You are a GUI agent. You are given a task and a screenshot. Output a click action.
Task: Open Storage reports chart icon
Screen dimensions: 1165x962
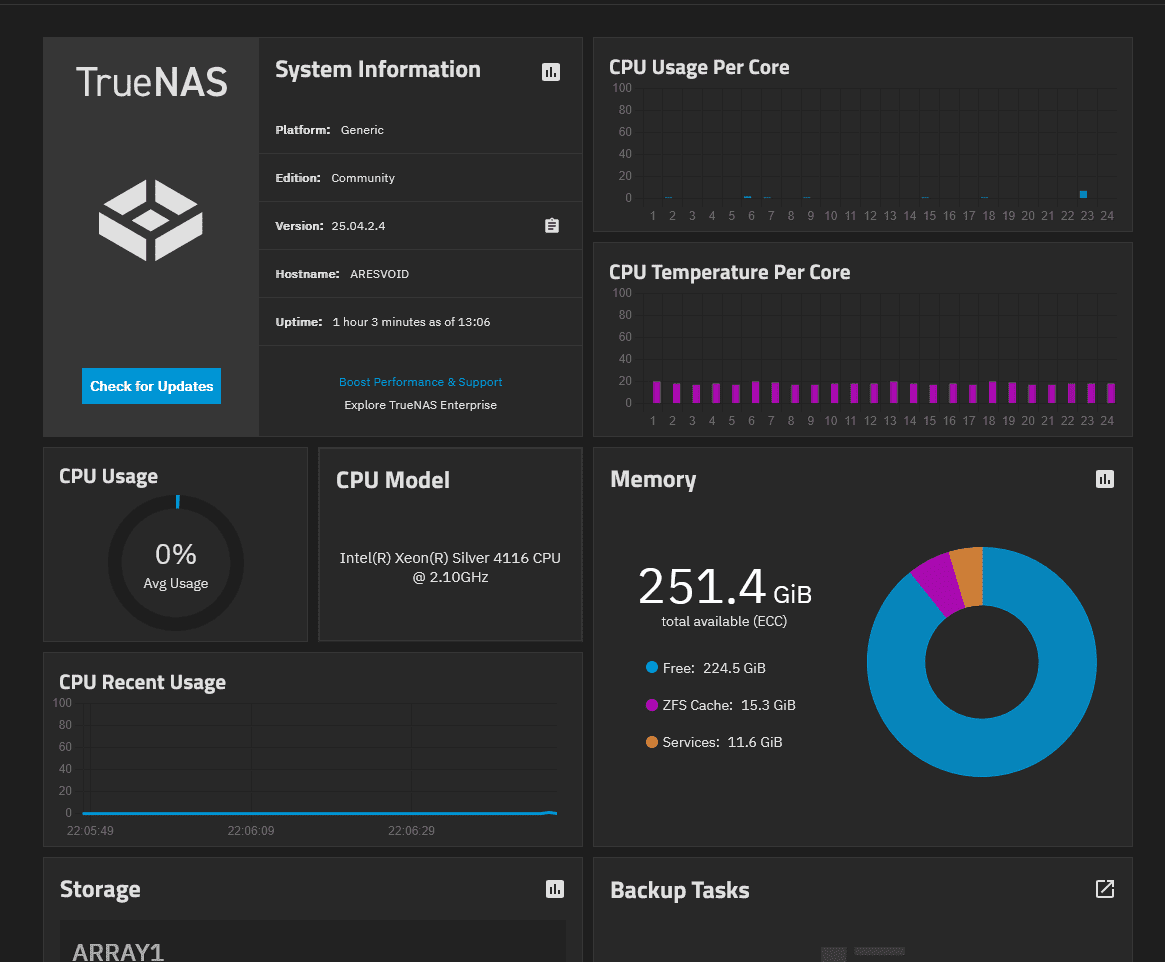coord(555,889)
